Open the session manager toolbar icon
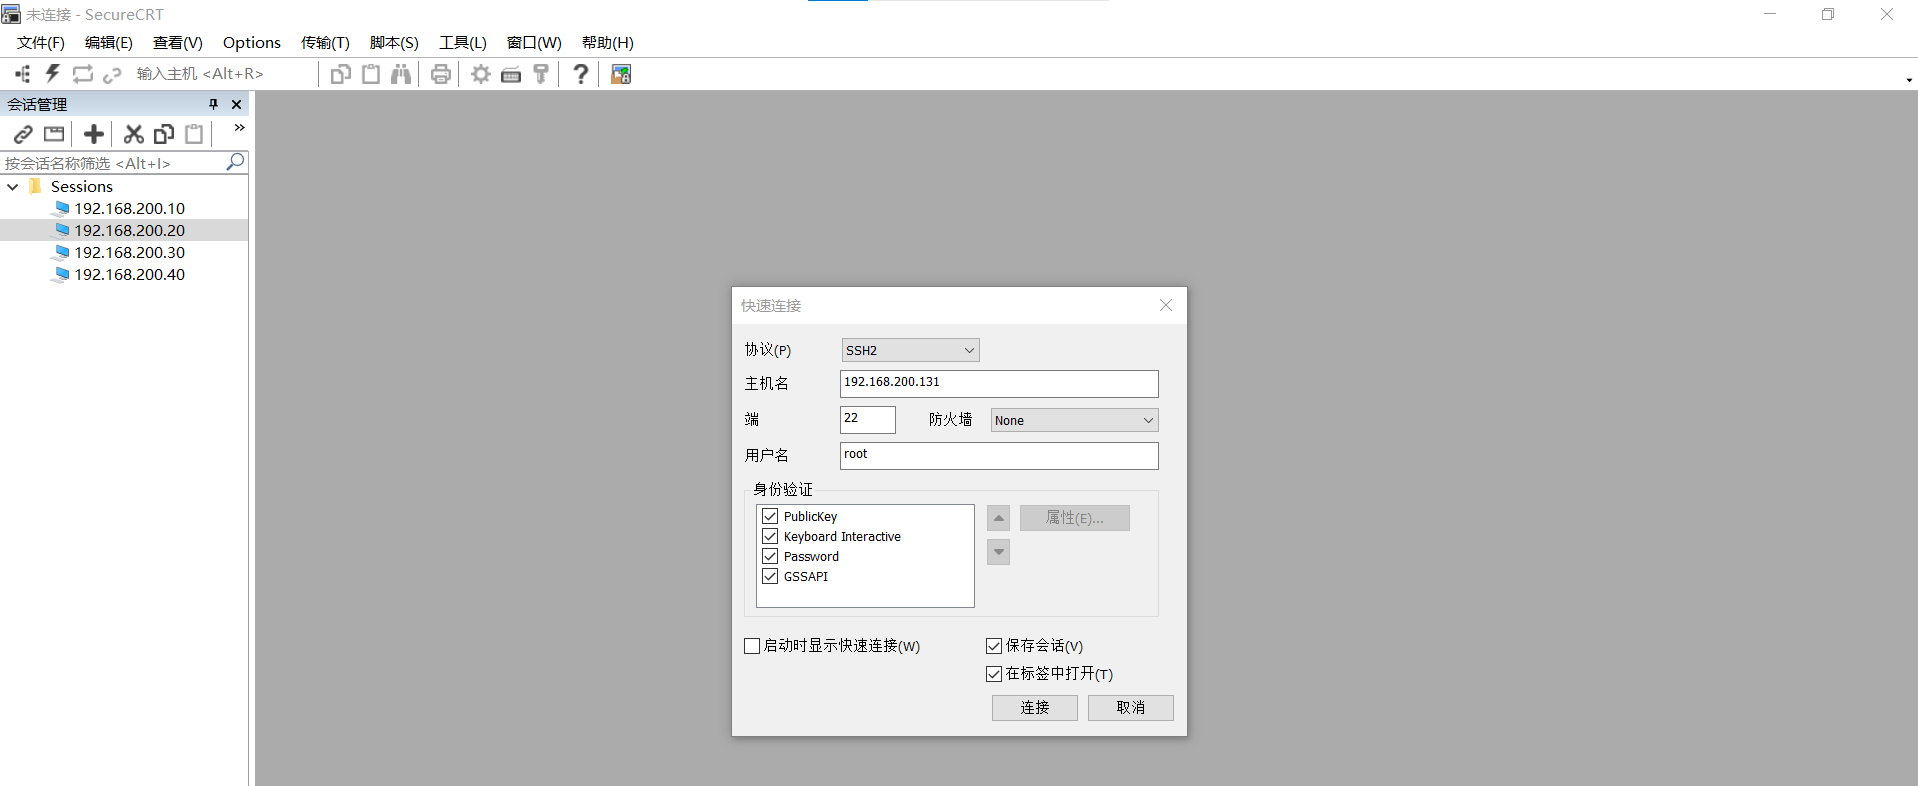The width and height of the screenshot is (1918, 786). pyautogui.click(x=23, y=74)
